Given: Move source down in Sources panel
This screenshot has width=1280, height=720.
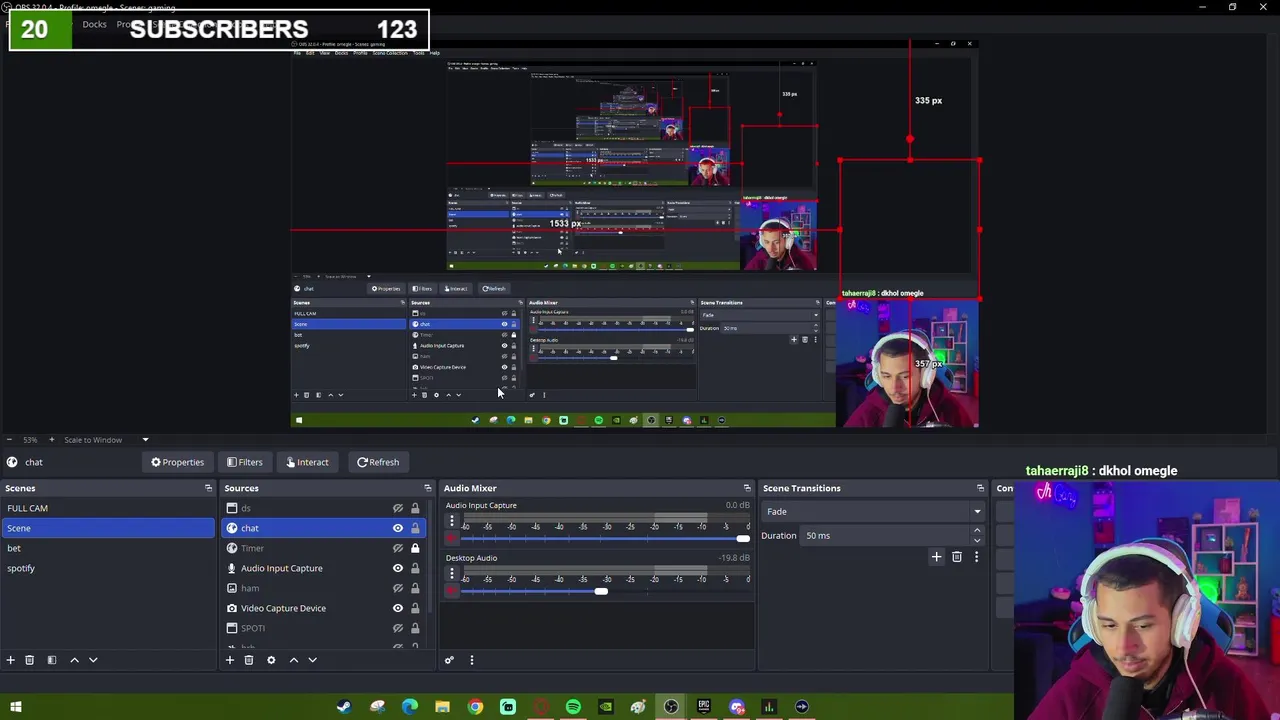Looking at the screenshot, I should pyautogui.click(x=312, y=660).
